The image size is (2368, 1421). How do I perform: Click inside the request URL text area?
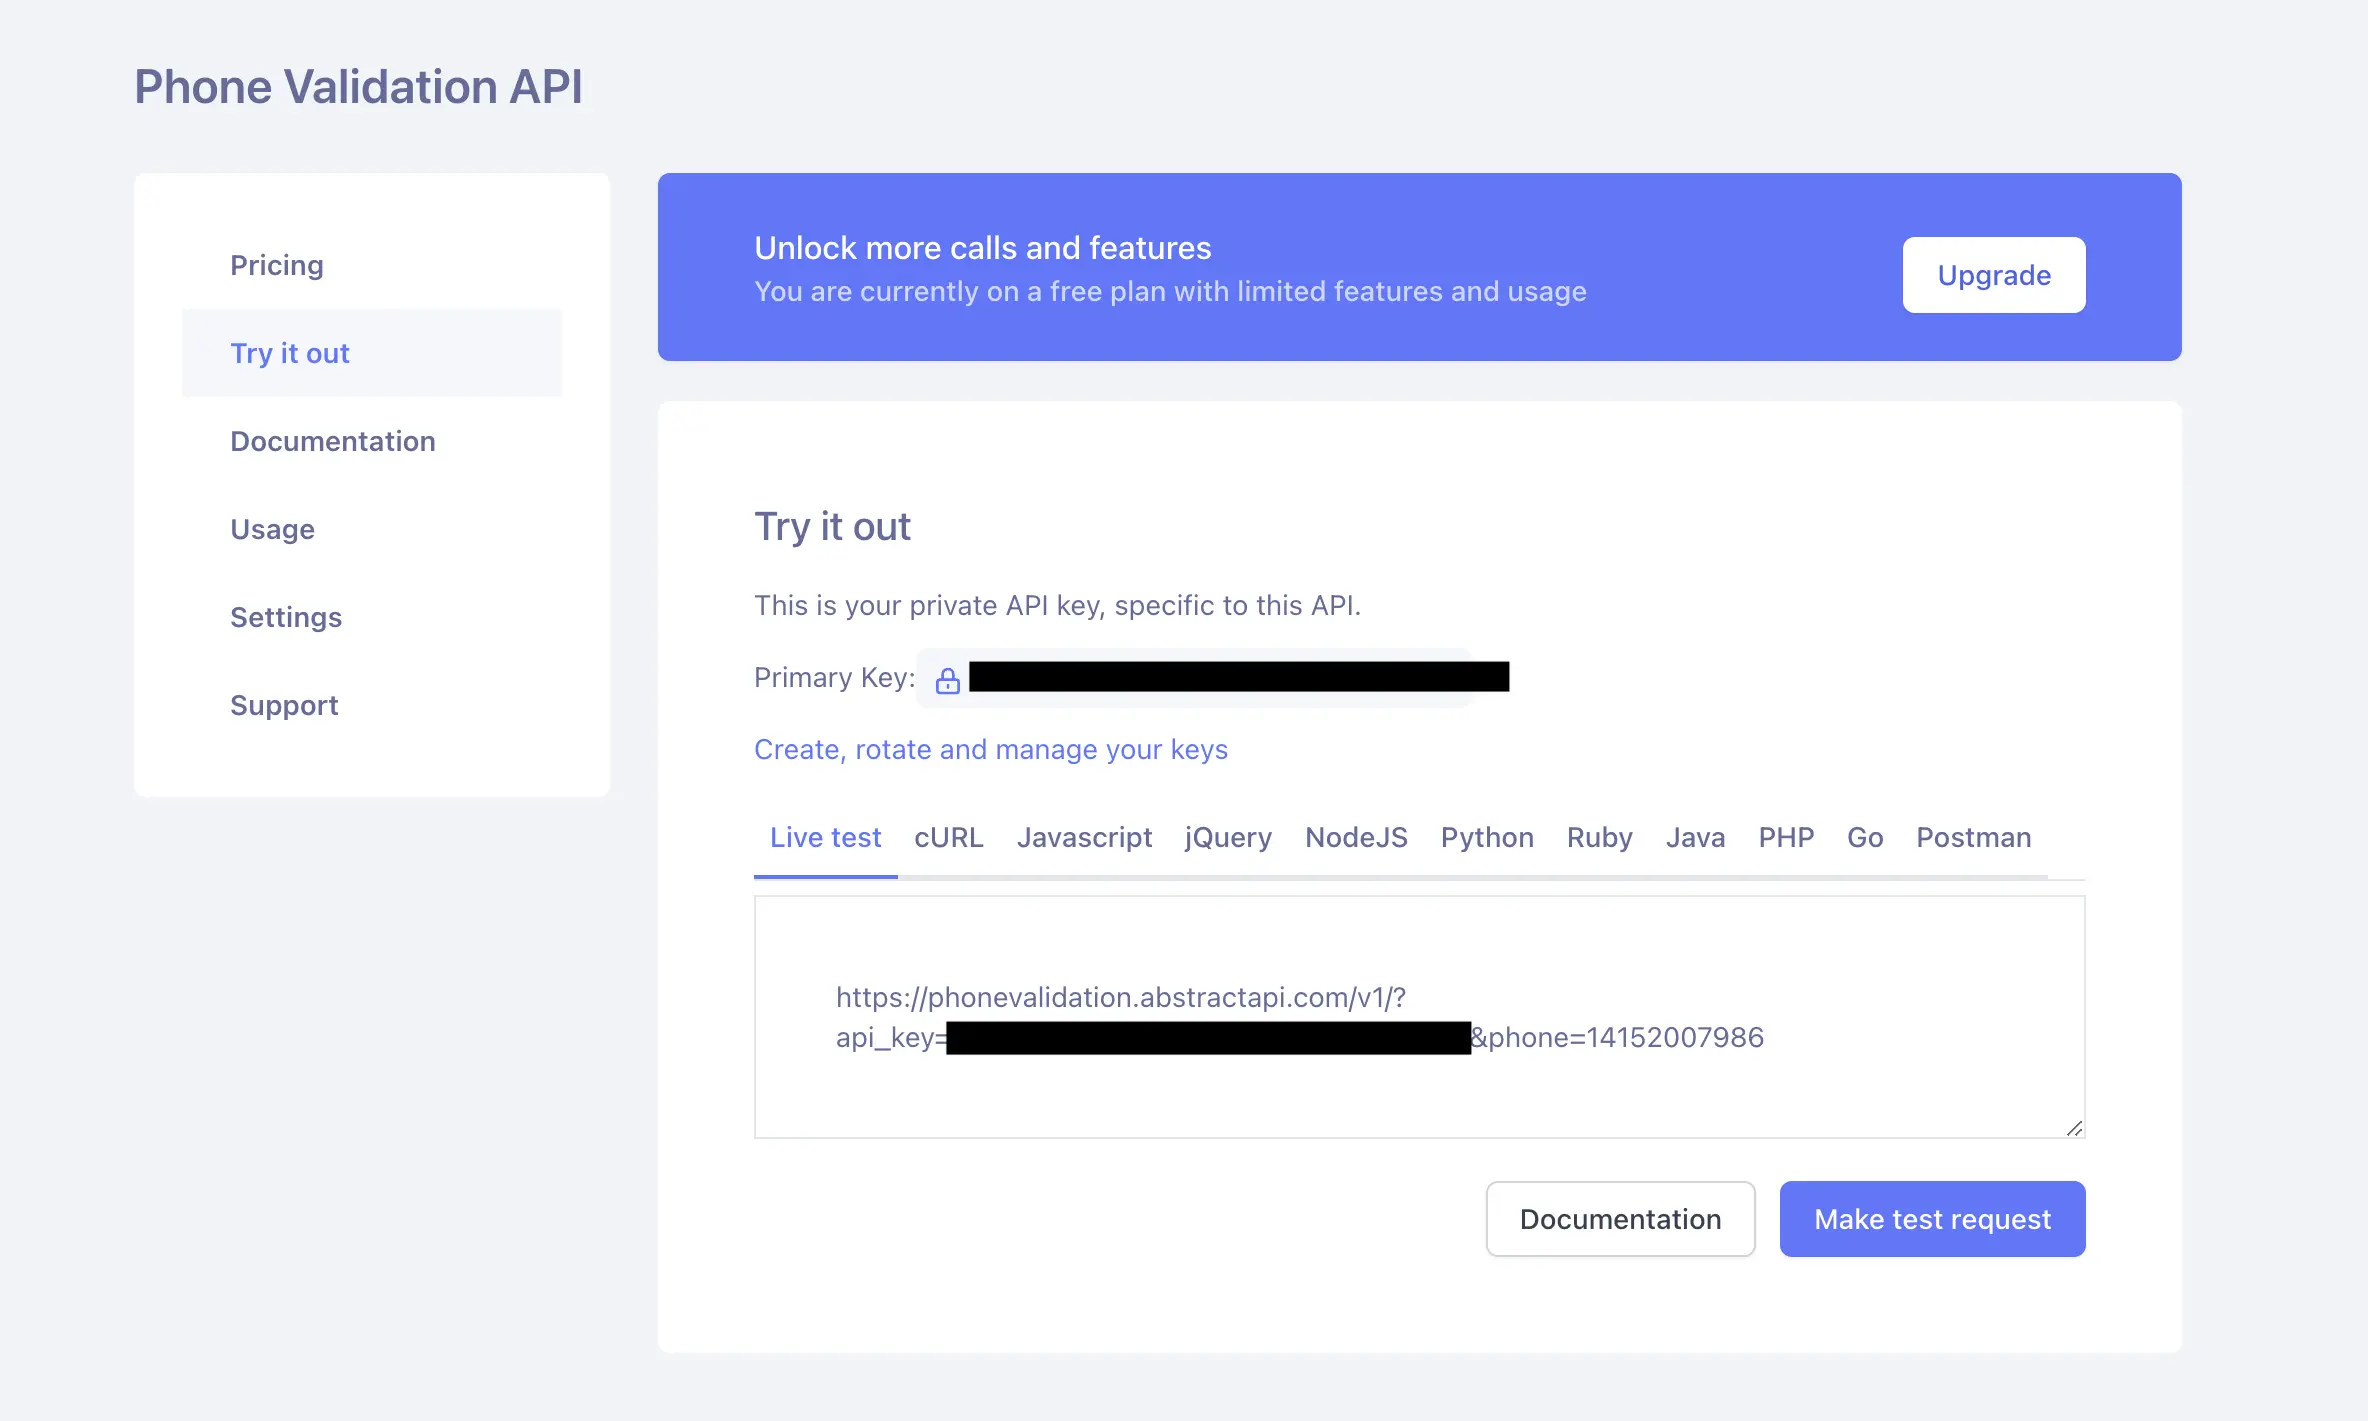1419,1017
